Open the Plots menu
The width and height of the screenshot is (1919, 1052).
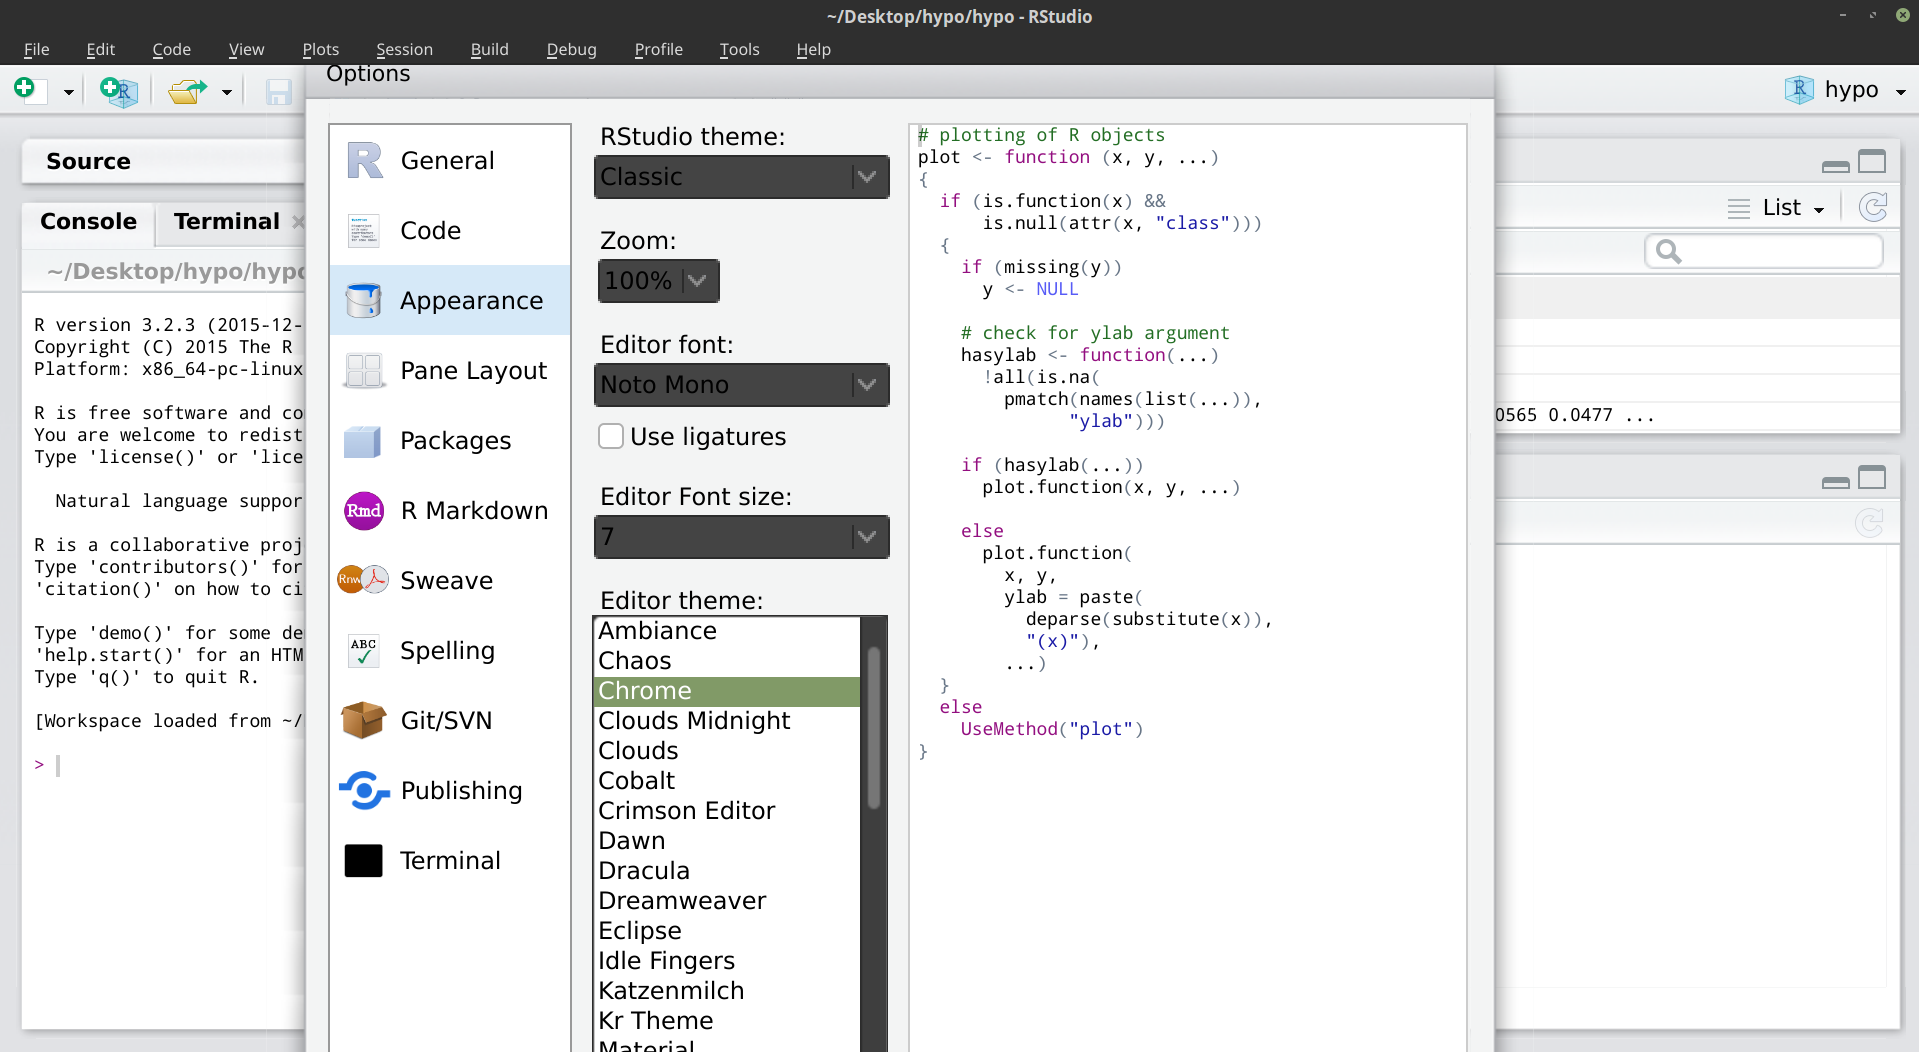pos(320,49)
